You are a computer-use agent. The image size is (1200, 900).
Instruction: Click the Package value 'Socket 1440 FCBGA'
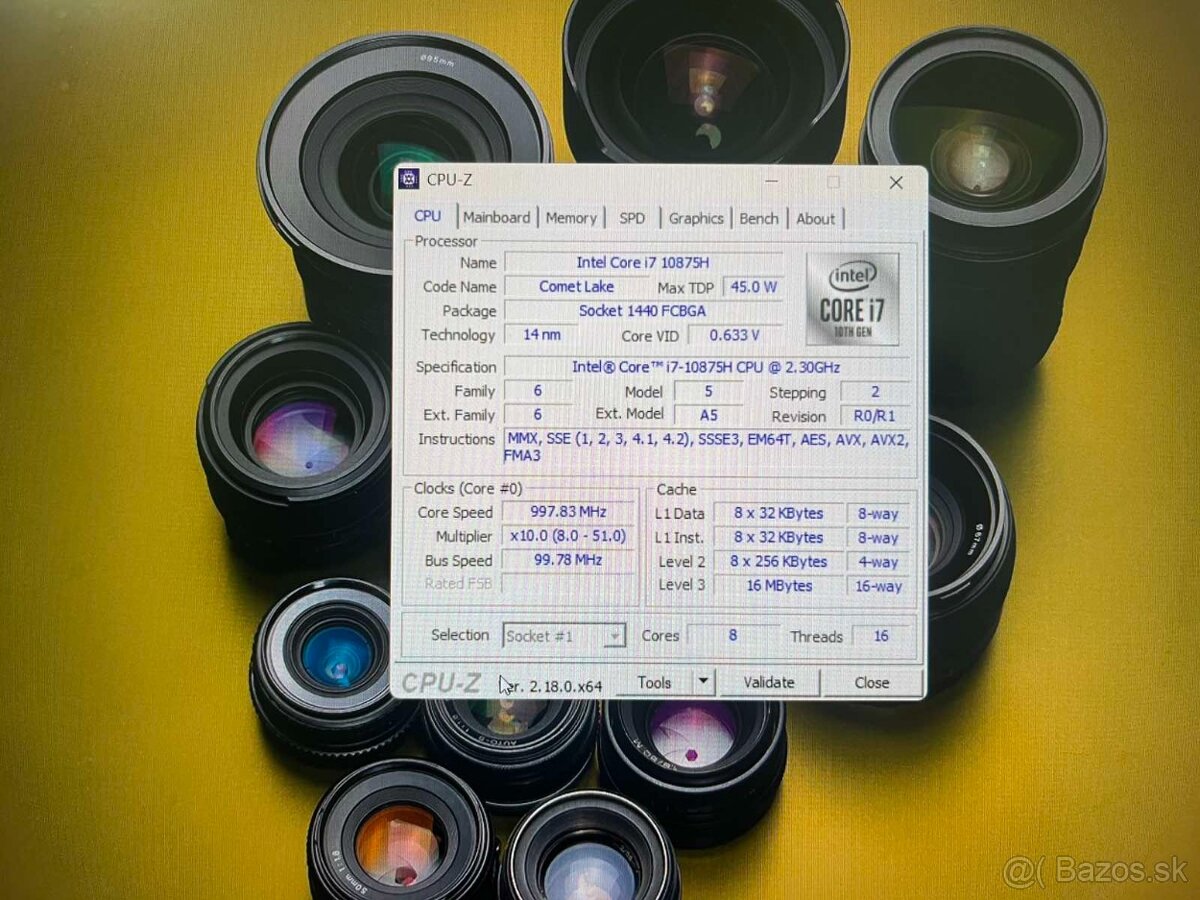point(642,311)
